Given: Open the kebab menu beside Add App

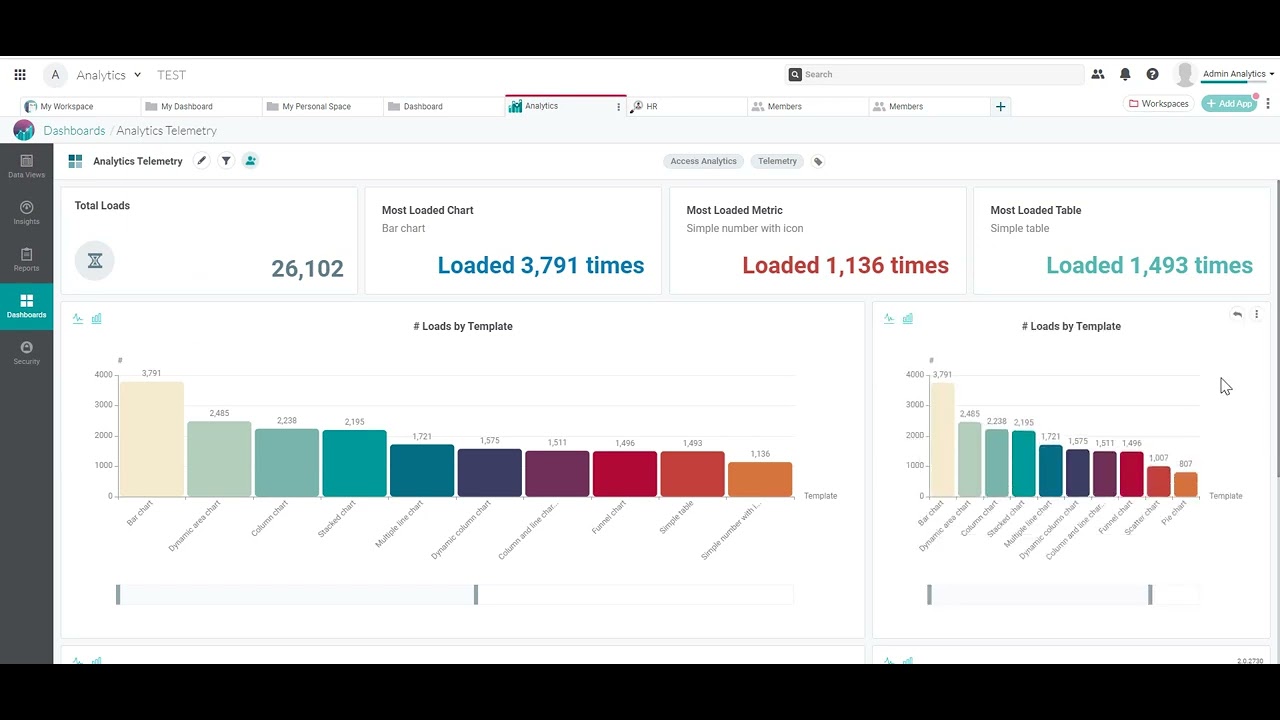Looking at the screenshot, I should coord(1268,103).
